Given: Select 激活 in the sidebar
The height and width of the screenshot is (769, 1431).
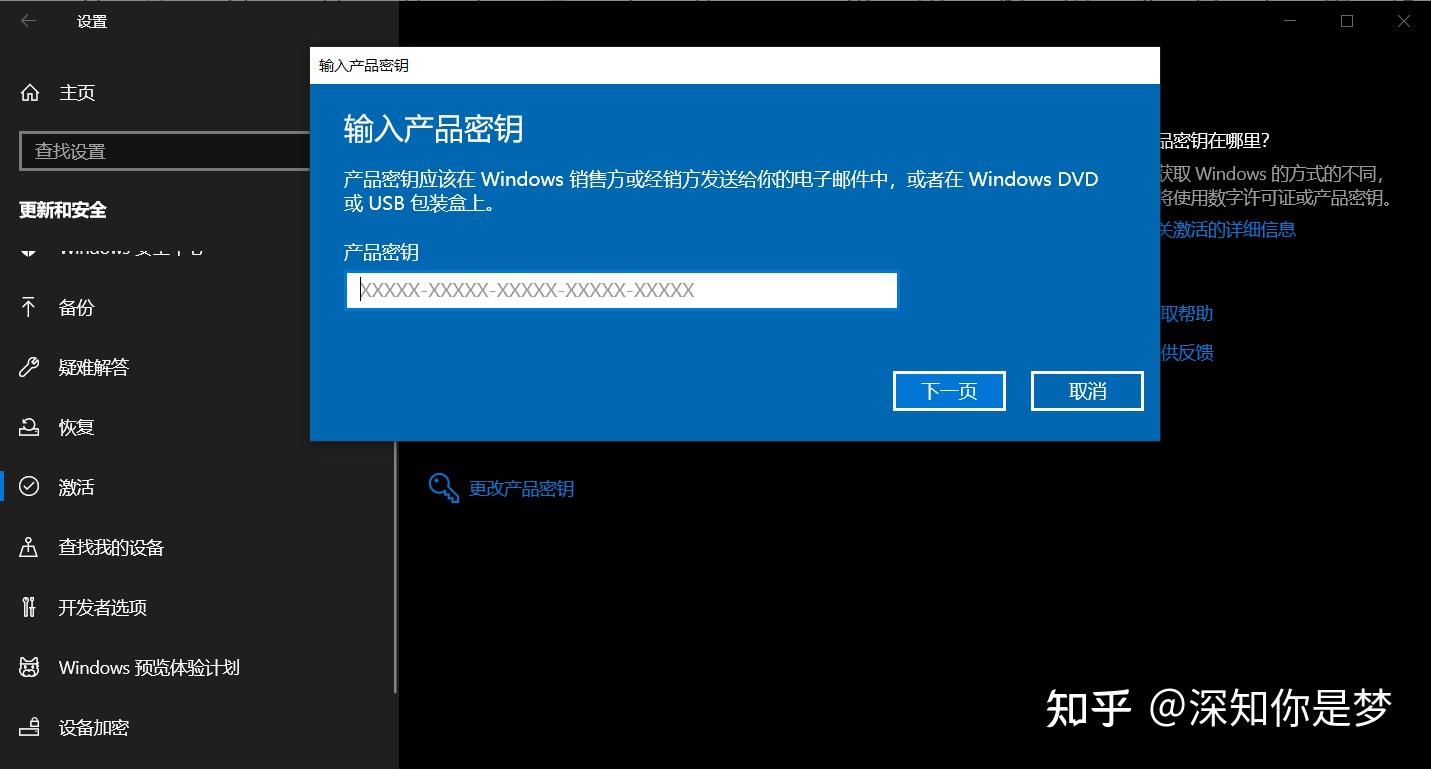Looking at the screenshot, I should tap(76, 487).
